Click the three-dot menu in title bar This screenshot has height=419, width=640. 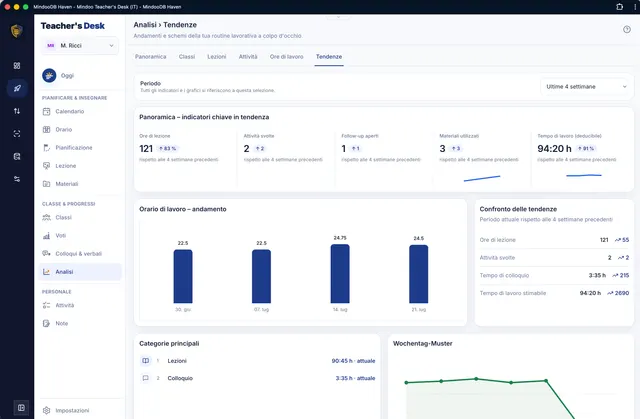(635, 7)
